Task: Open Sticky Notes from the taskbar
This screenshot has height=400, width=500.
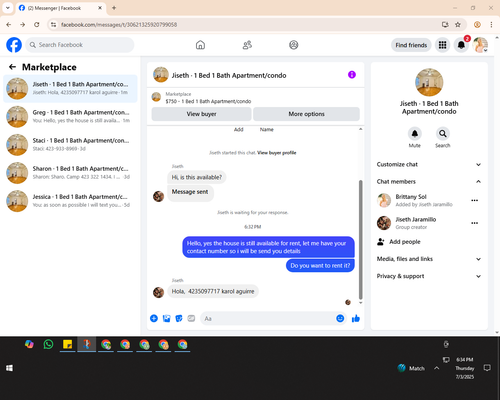Action: (x=68, y=344)
